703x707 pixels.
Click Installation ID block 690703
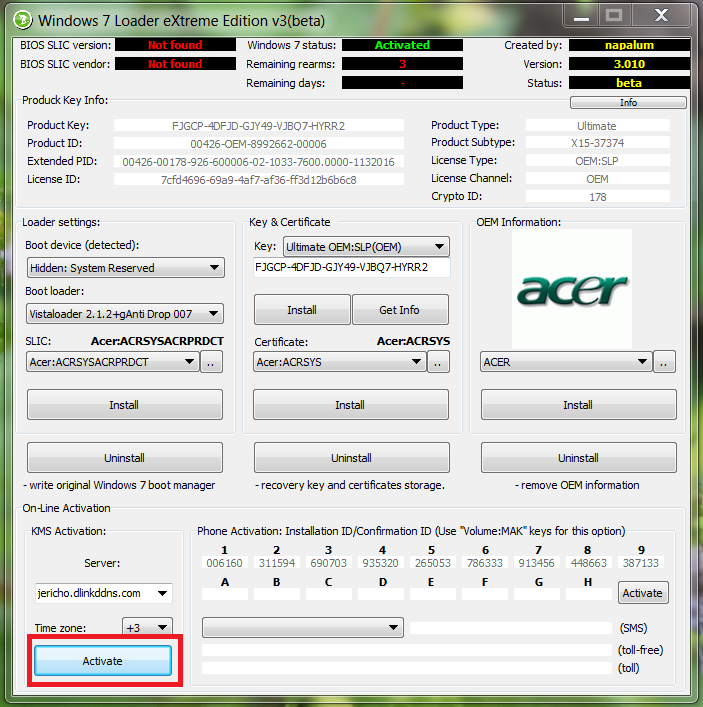329,563
